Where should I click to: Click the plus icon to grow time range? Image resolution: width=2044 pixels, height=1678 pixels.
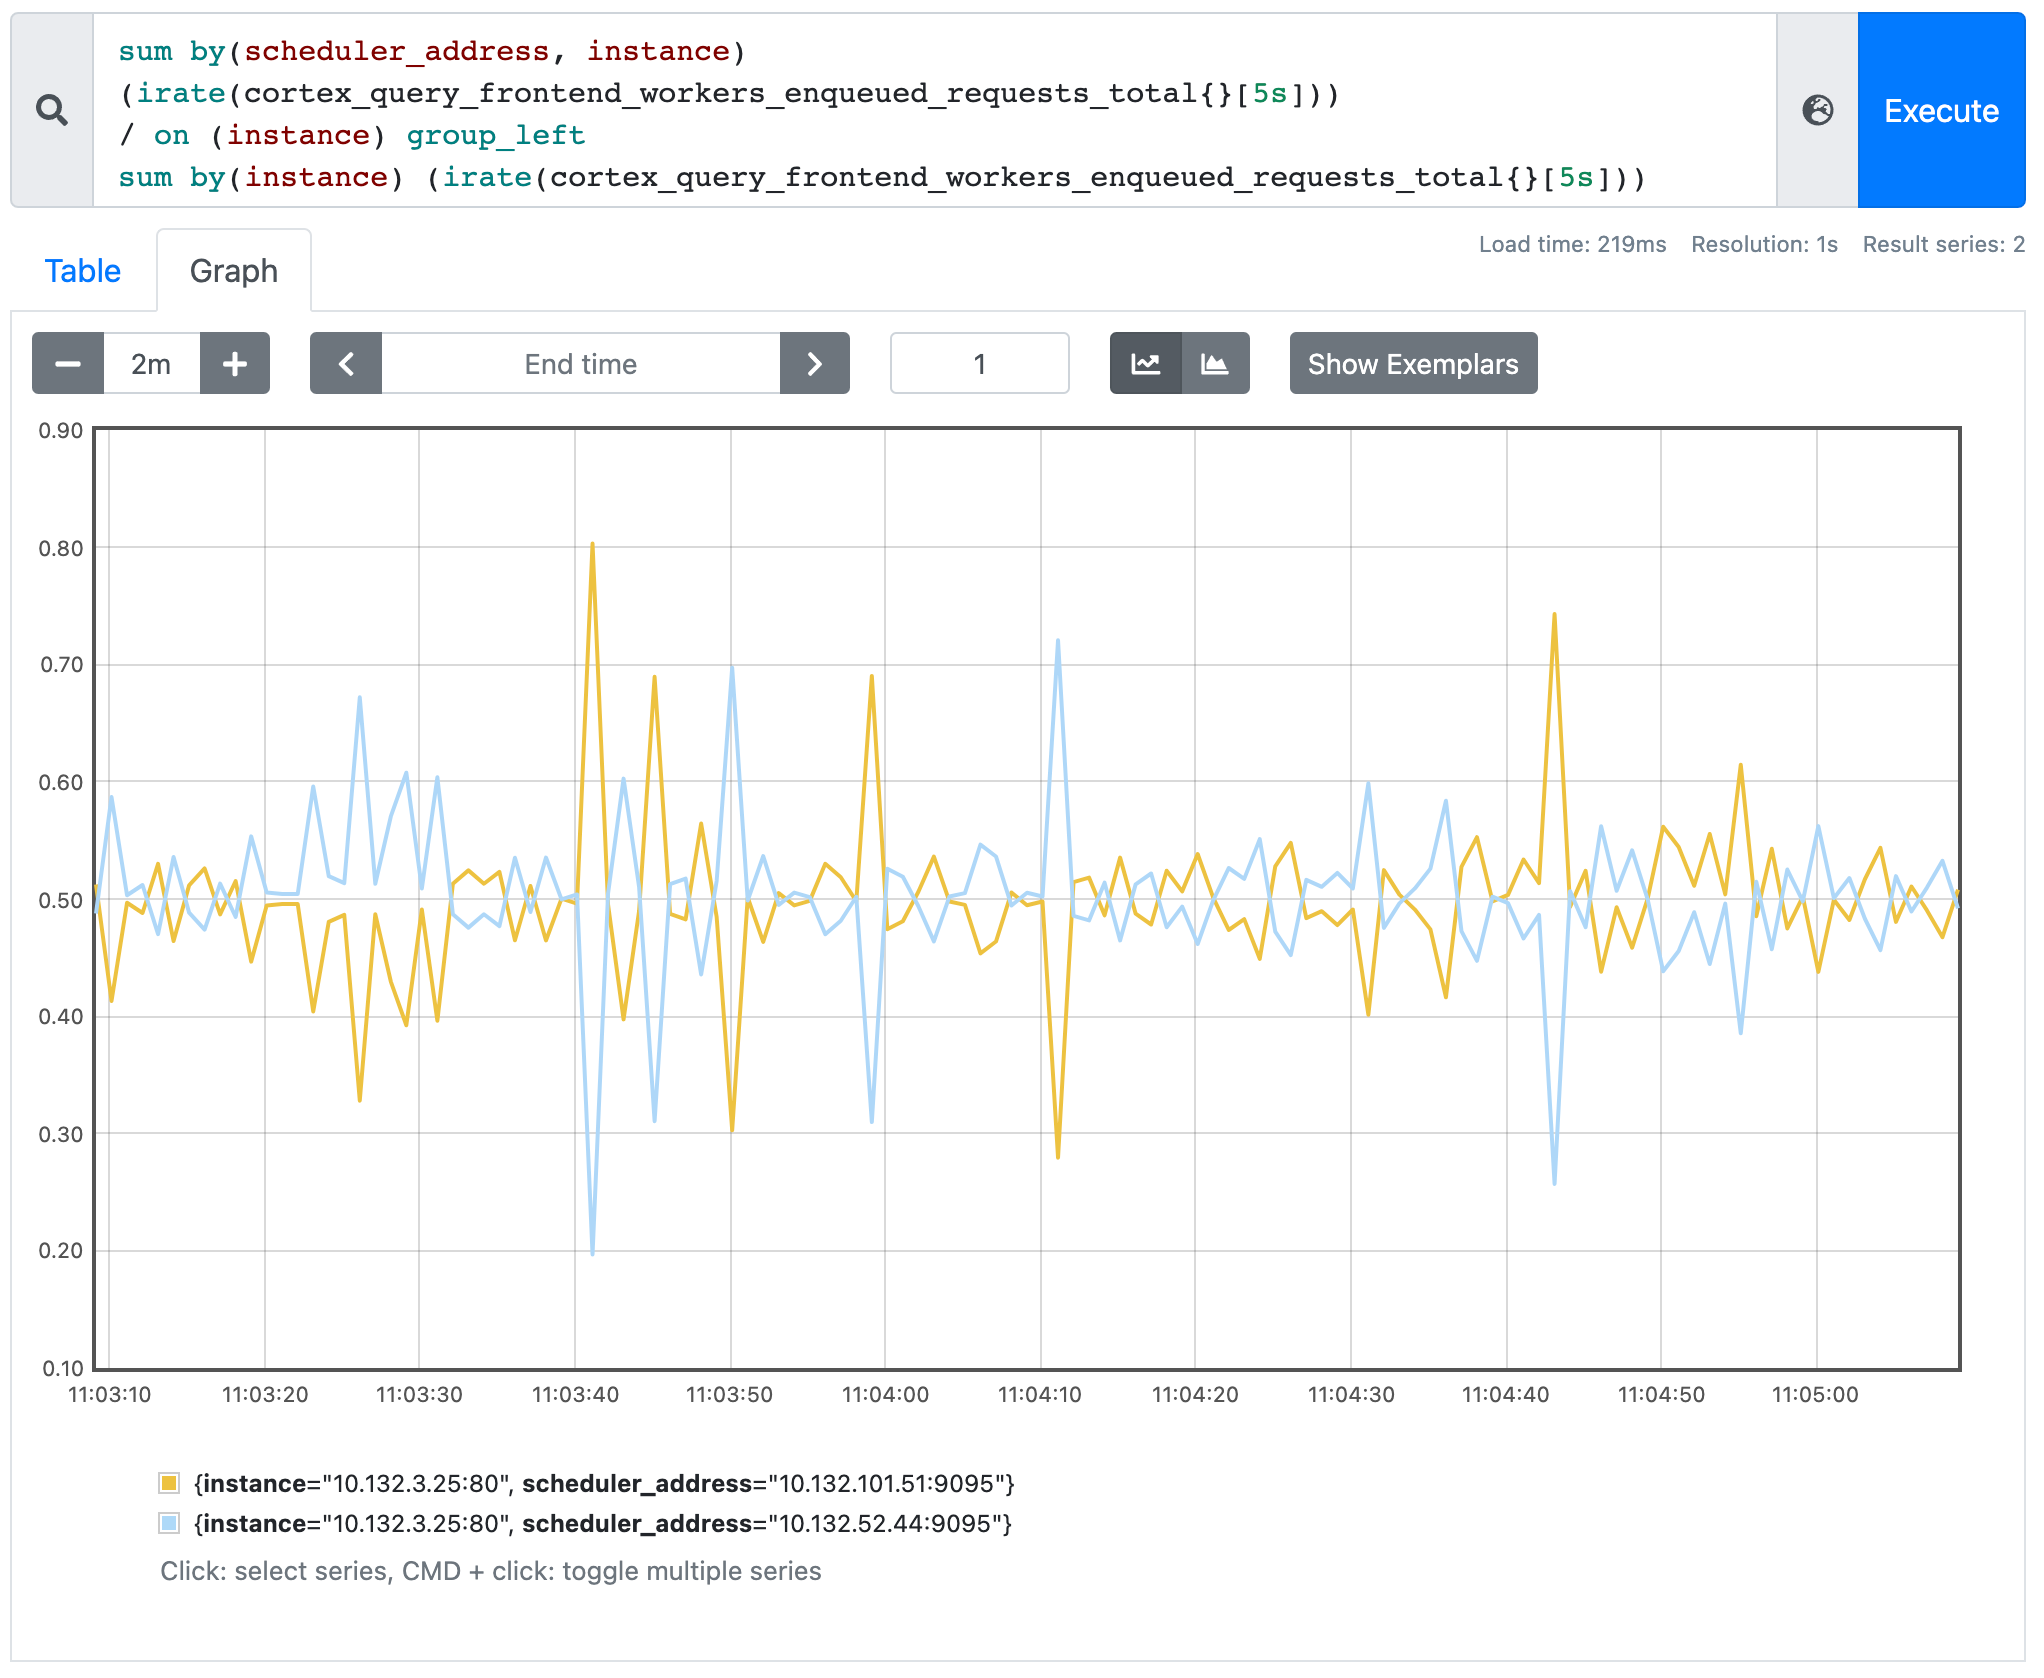[x=235, y=363]
